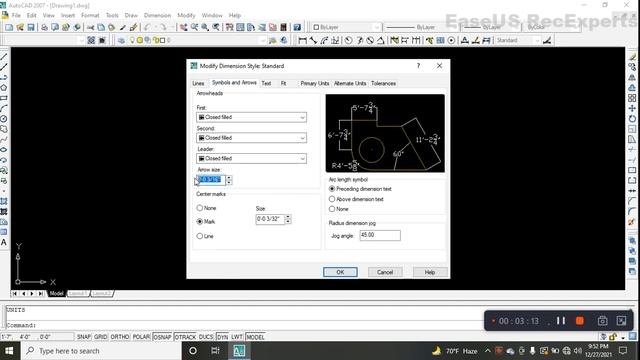Click the Plot (print) icon
The height and width of the screenshot is (360, 640).
[44, 27]
